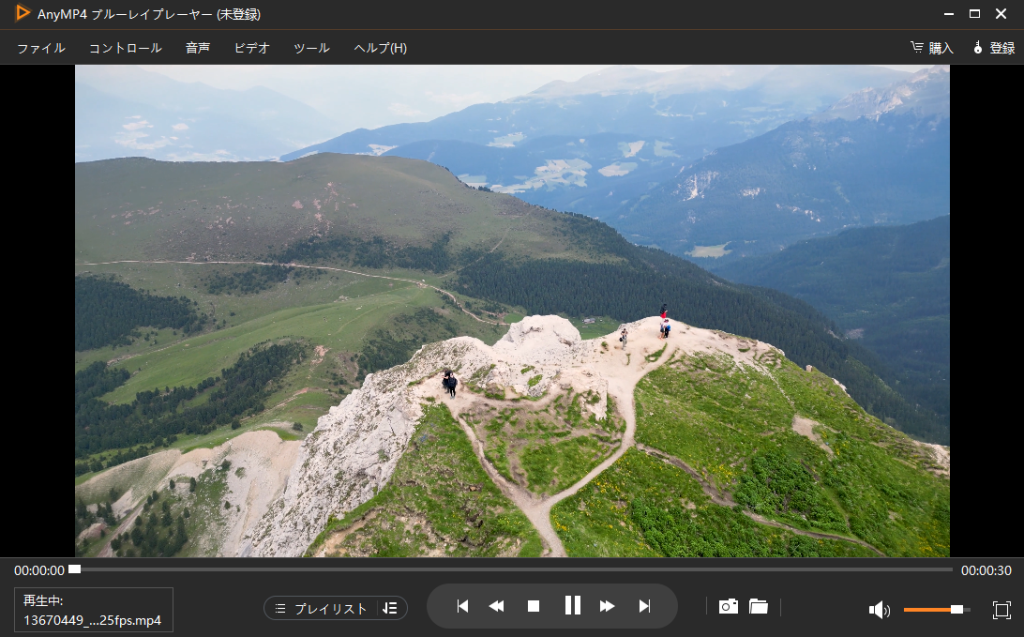
Task: Rewind the video
Action: tap(496, 607)
